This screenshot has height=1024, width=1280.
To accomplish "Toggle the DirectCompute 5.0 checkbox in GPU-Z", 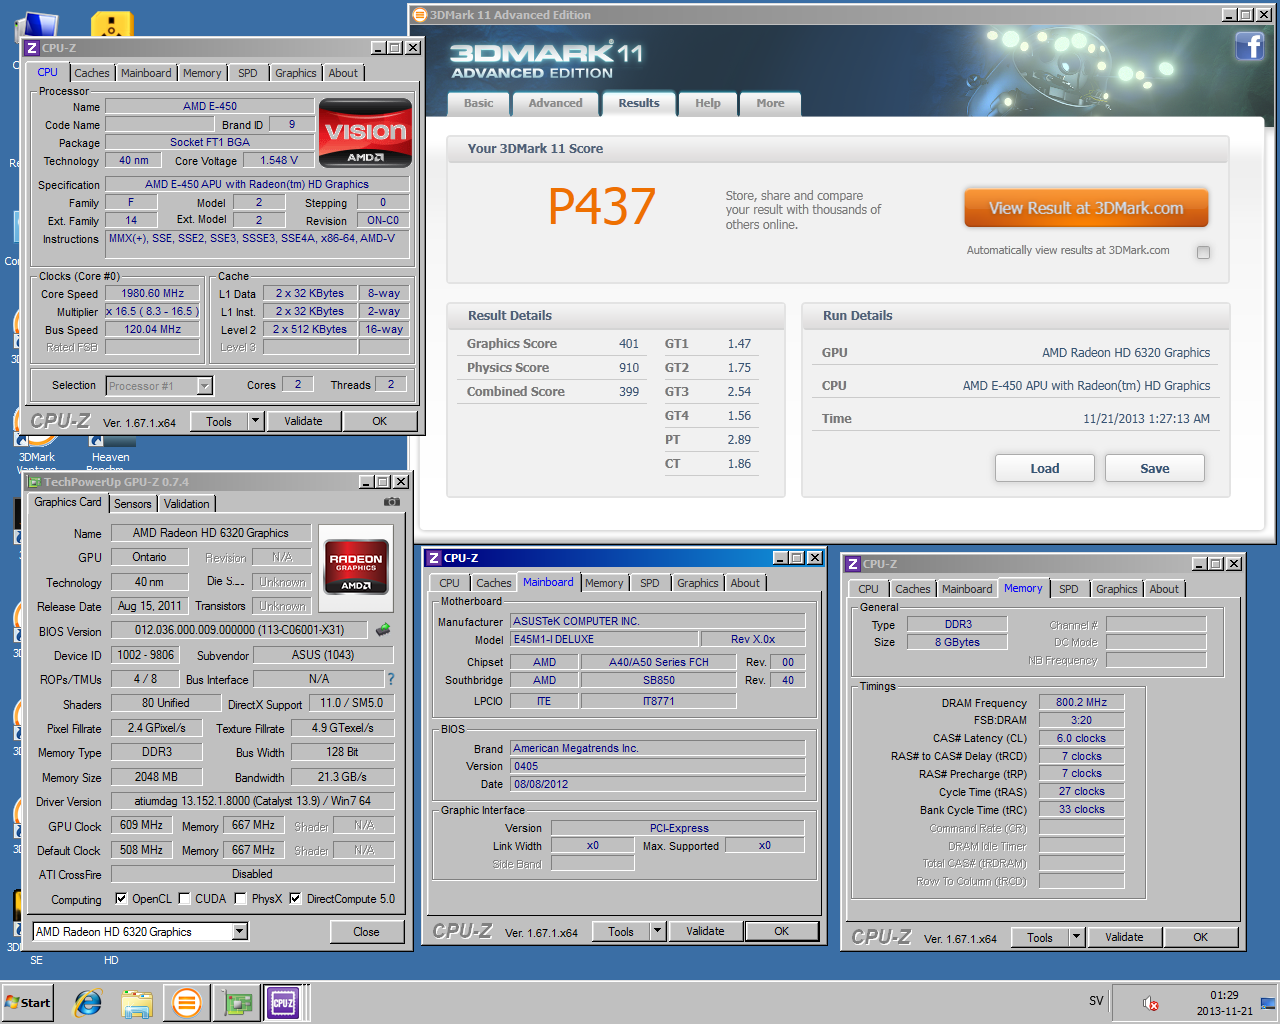I will (x=295, y=898).
